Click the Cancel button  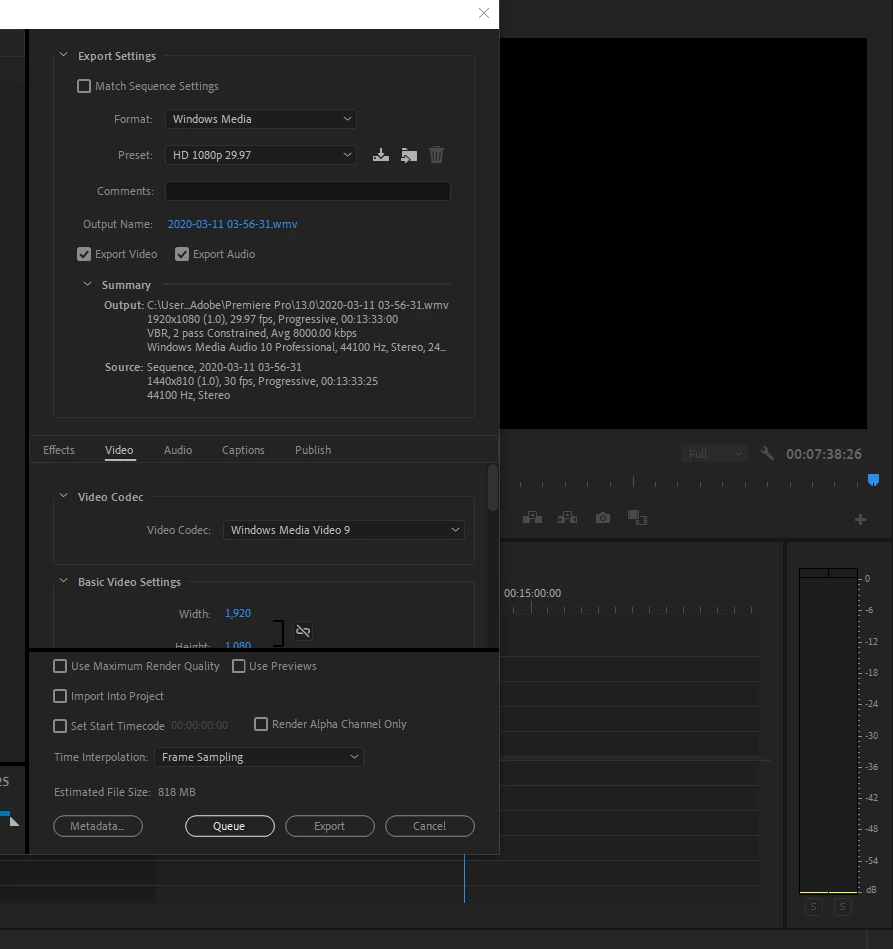[429, 826]
